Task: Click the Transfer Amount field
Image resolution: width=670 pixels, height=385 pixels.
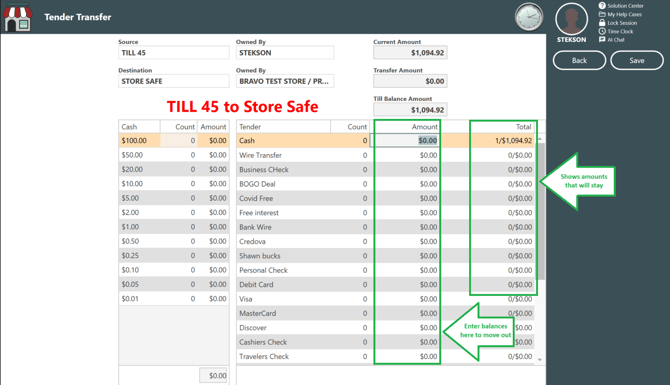Action: [410, 81]
